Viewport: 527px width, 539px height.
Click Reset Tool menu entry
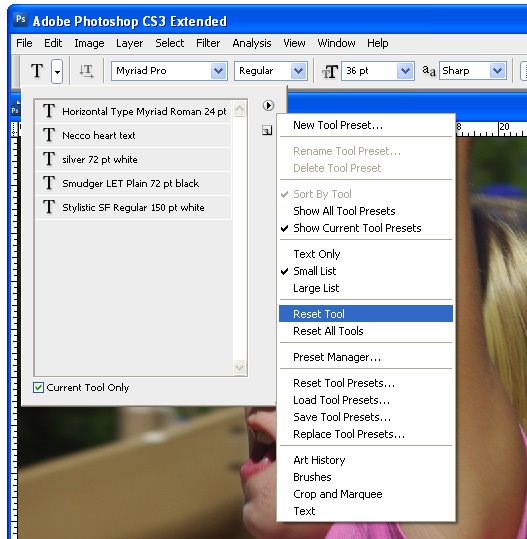point(366,314)
